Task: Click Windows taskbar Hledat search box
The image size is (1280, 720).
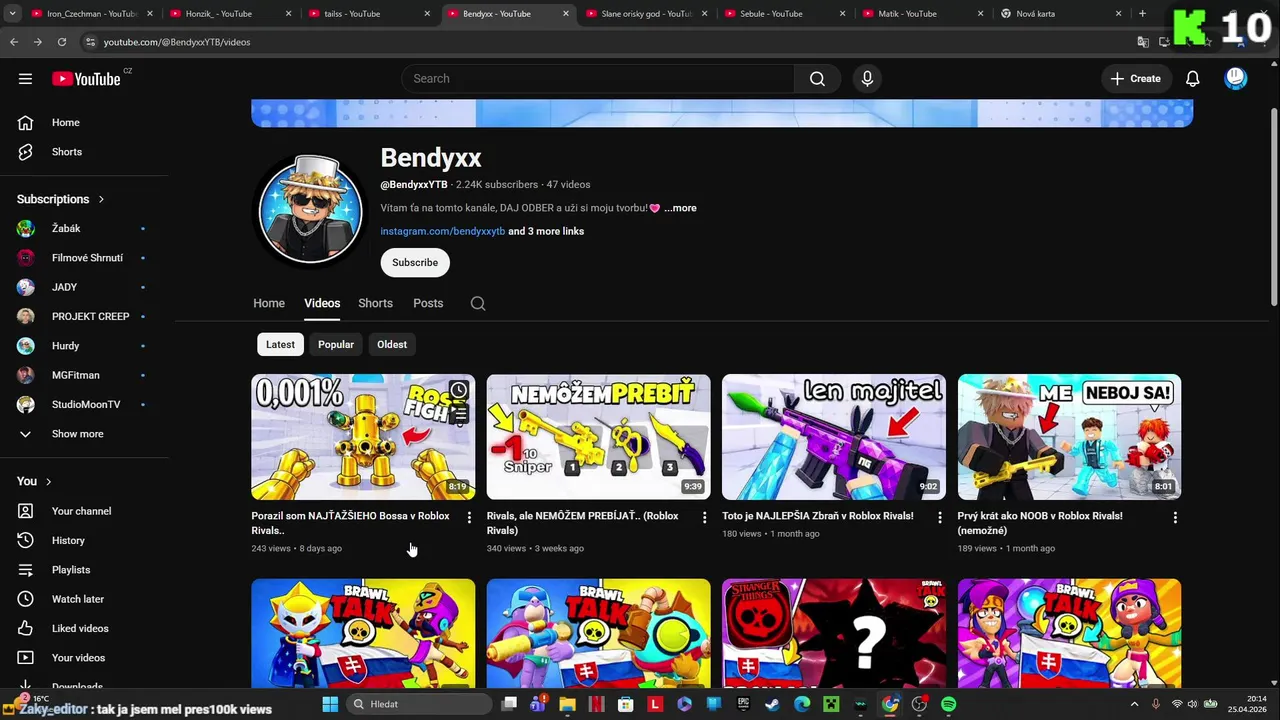Action: point(420,704)
